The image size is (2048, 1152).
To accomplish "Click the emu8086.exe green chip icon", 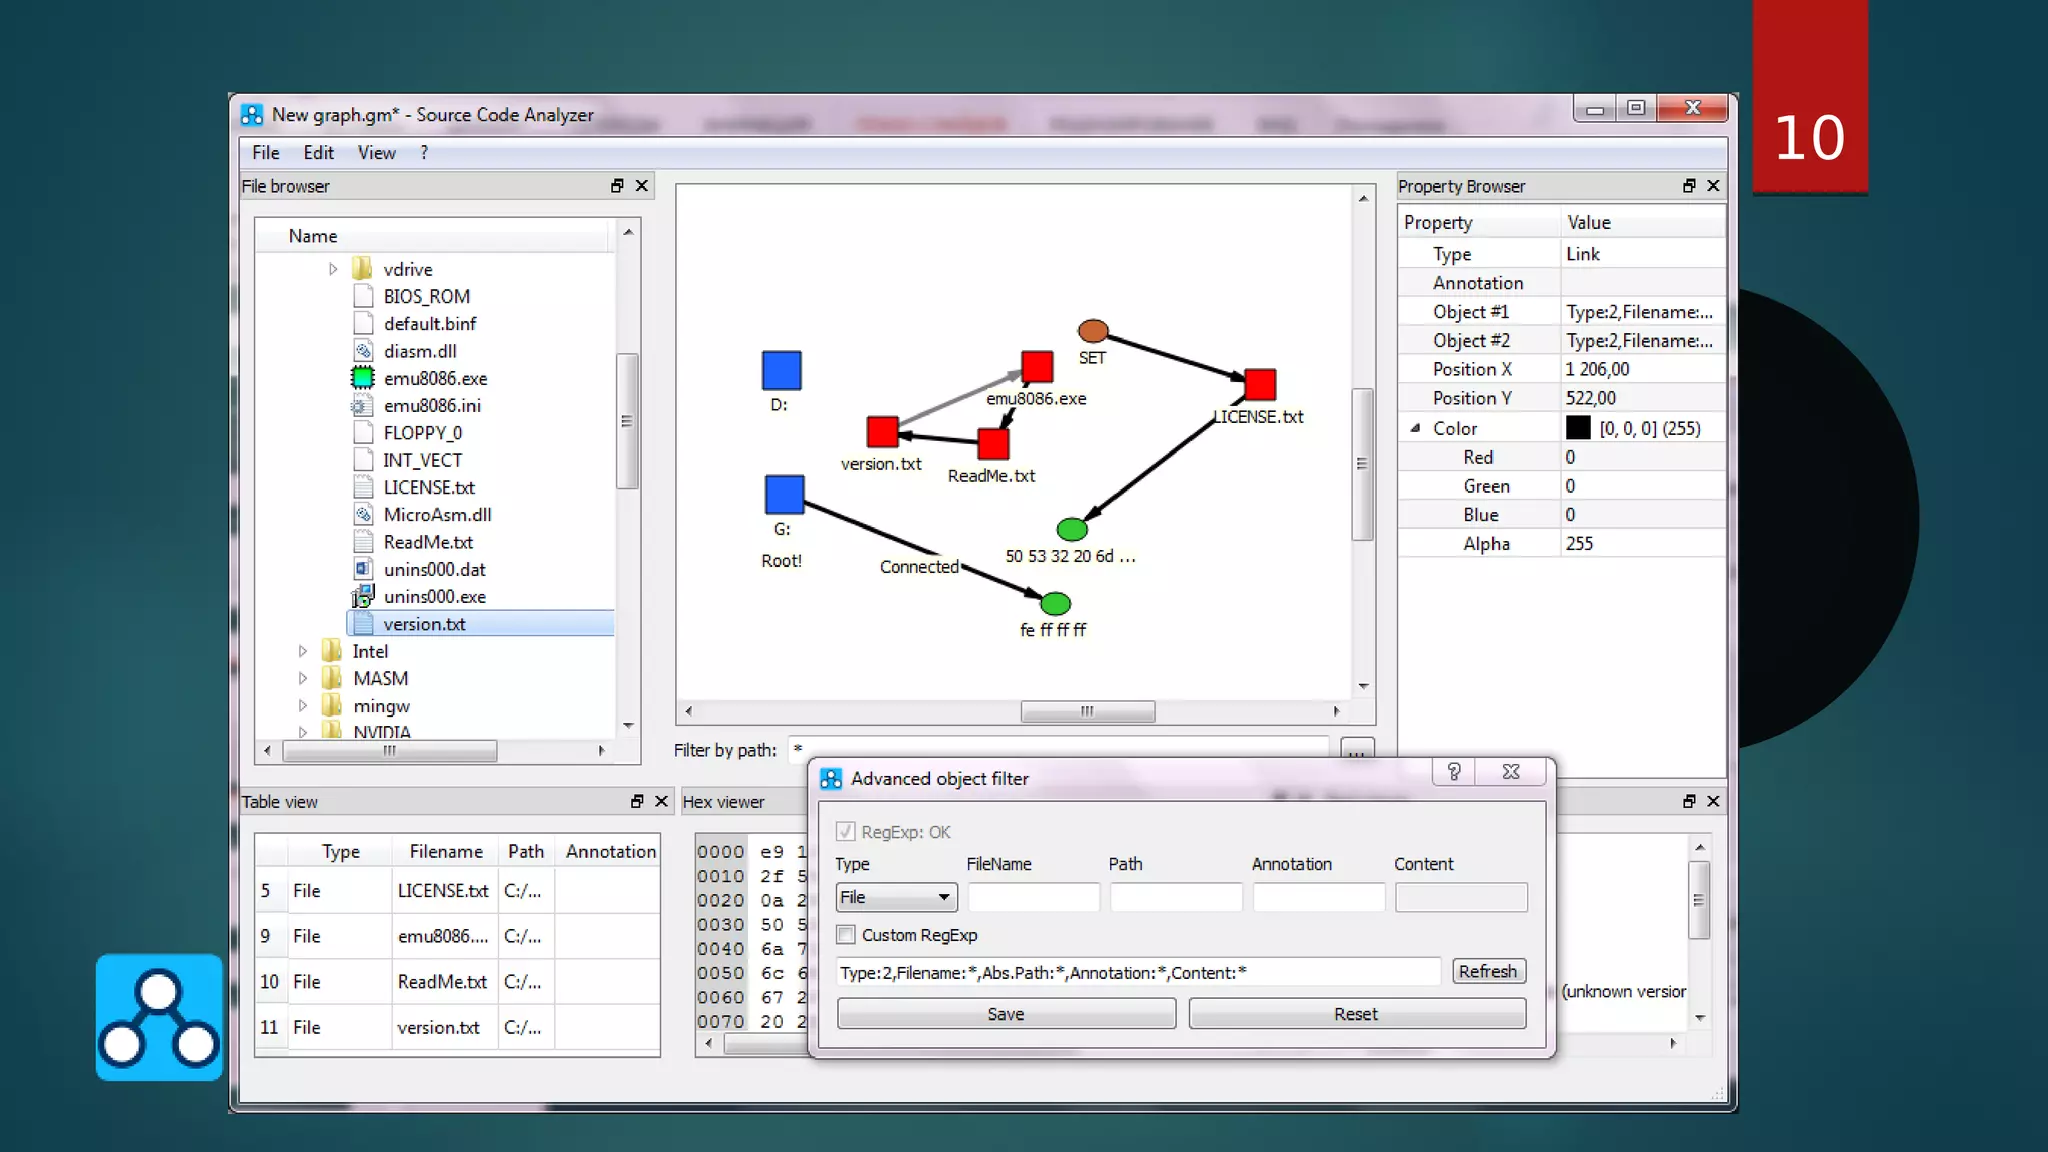I will (x=362, y=378).
